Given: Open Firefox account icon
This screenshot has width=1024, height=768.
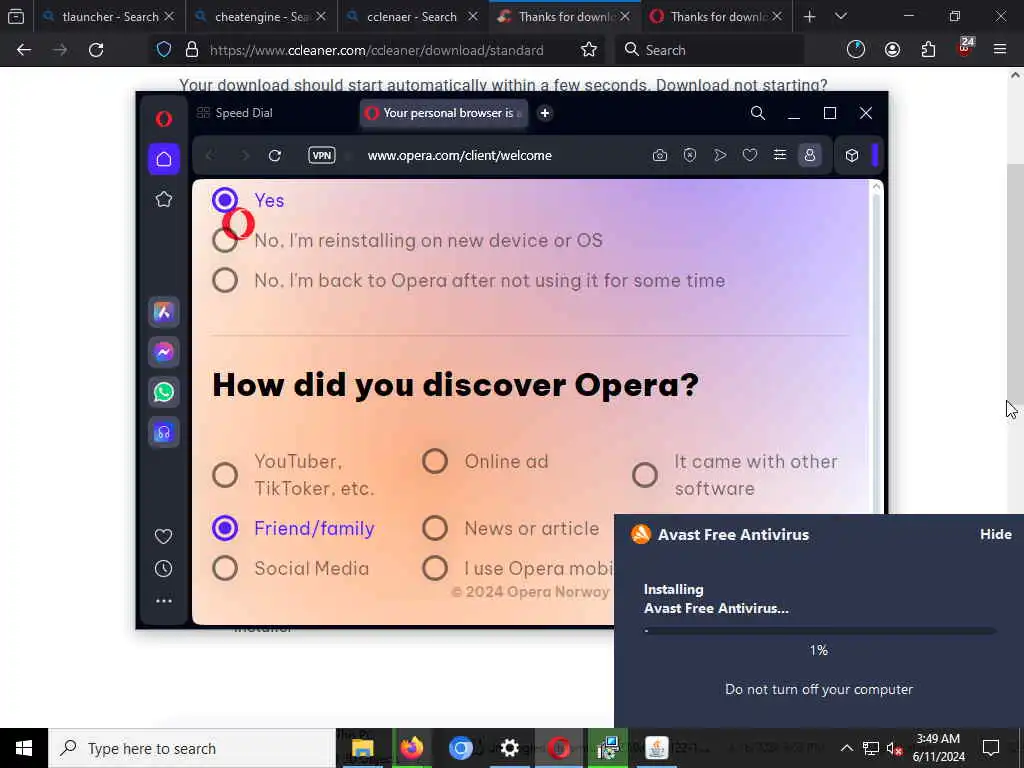Looking at the screenshot, I should click(892, 50).
